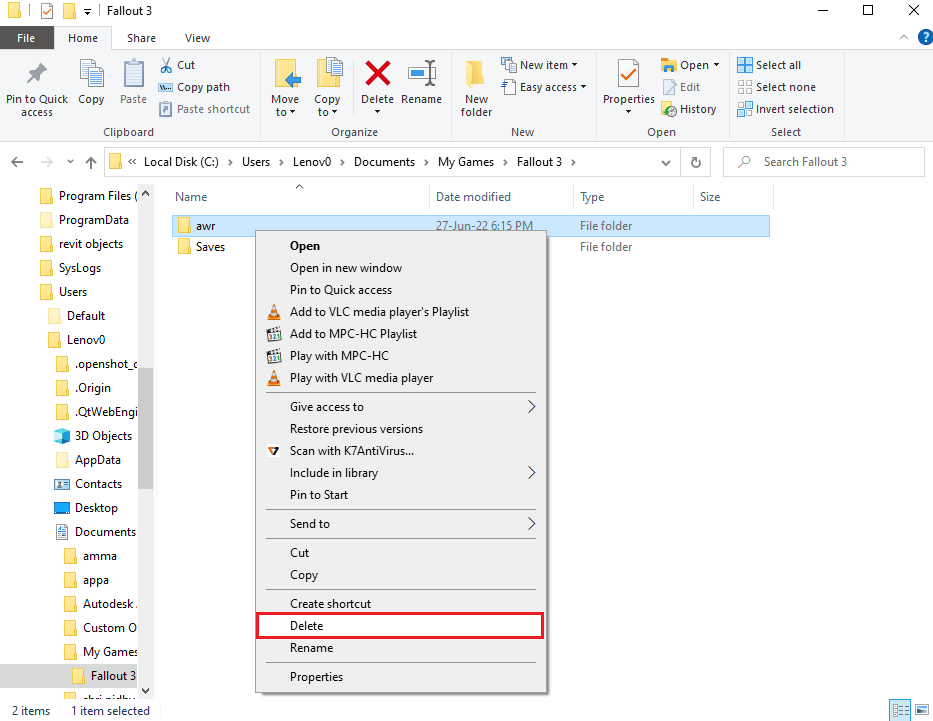Click the Search Fallout 3 box
The image size is (933, 721).
pyautogui.click(x=824, y=162)
